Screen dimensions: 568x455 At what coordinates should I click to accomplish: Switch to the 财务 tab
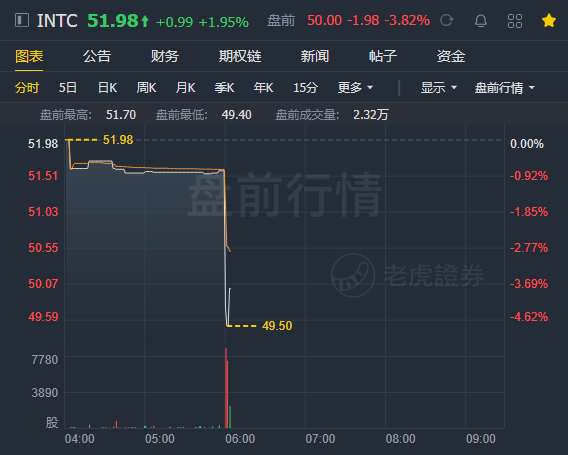[165, 56]
